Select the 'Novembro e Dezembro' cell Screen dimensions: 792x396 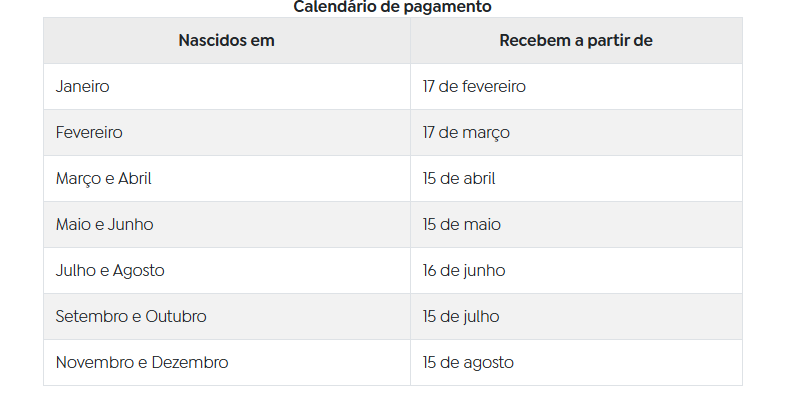click(227, 362)
